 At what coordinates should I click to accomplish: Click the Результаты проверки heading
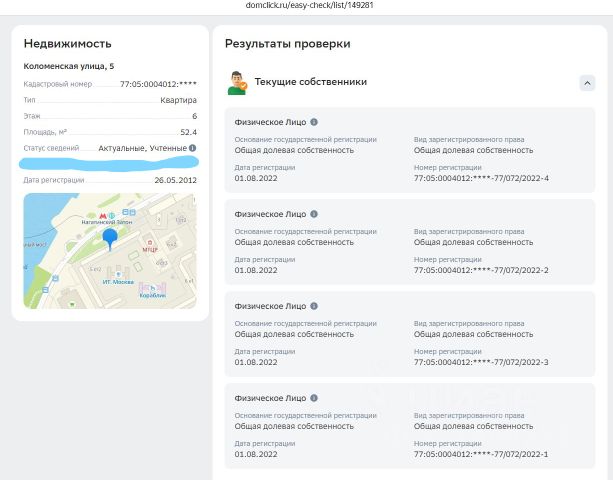coord(287,44)
